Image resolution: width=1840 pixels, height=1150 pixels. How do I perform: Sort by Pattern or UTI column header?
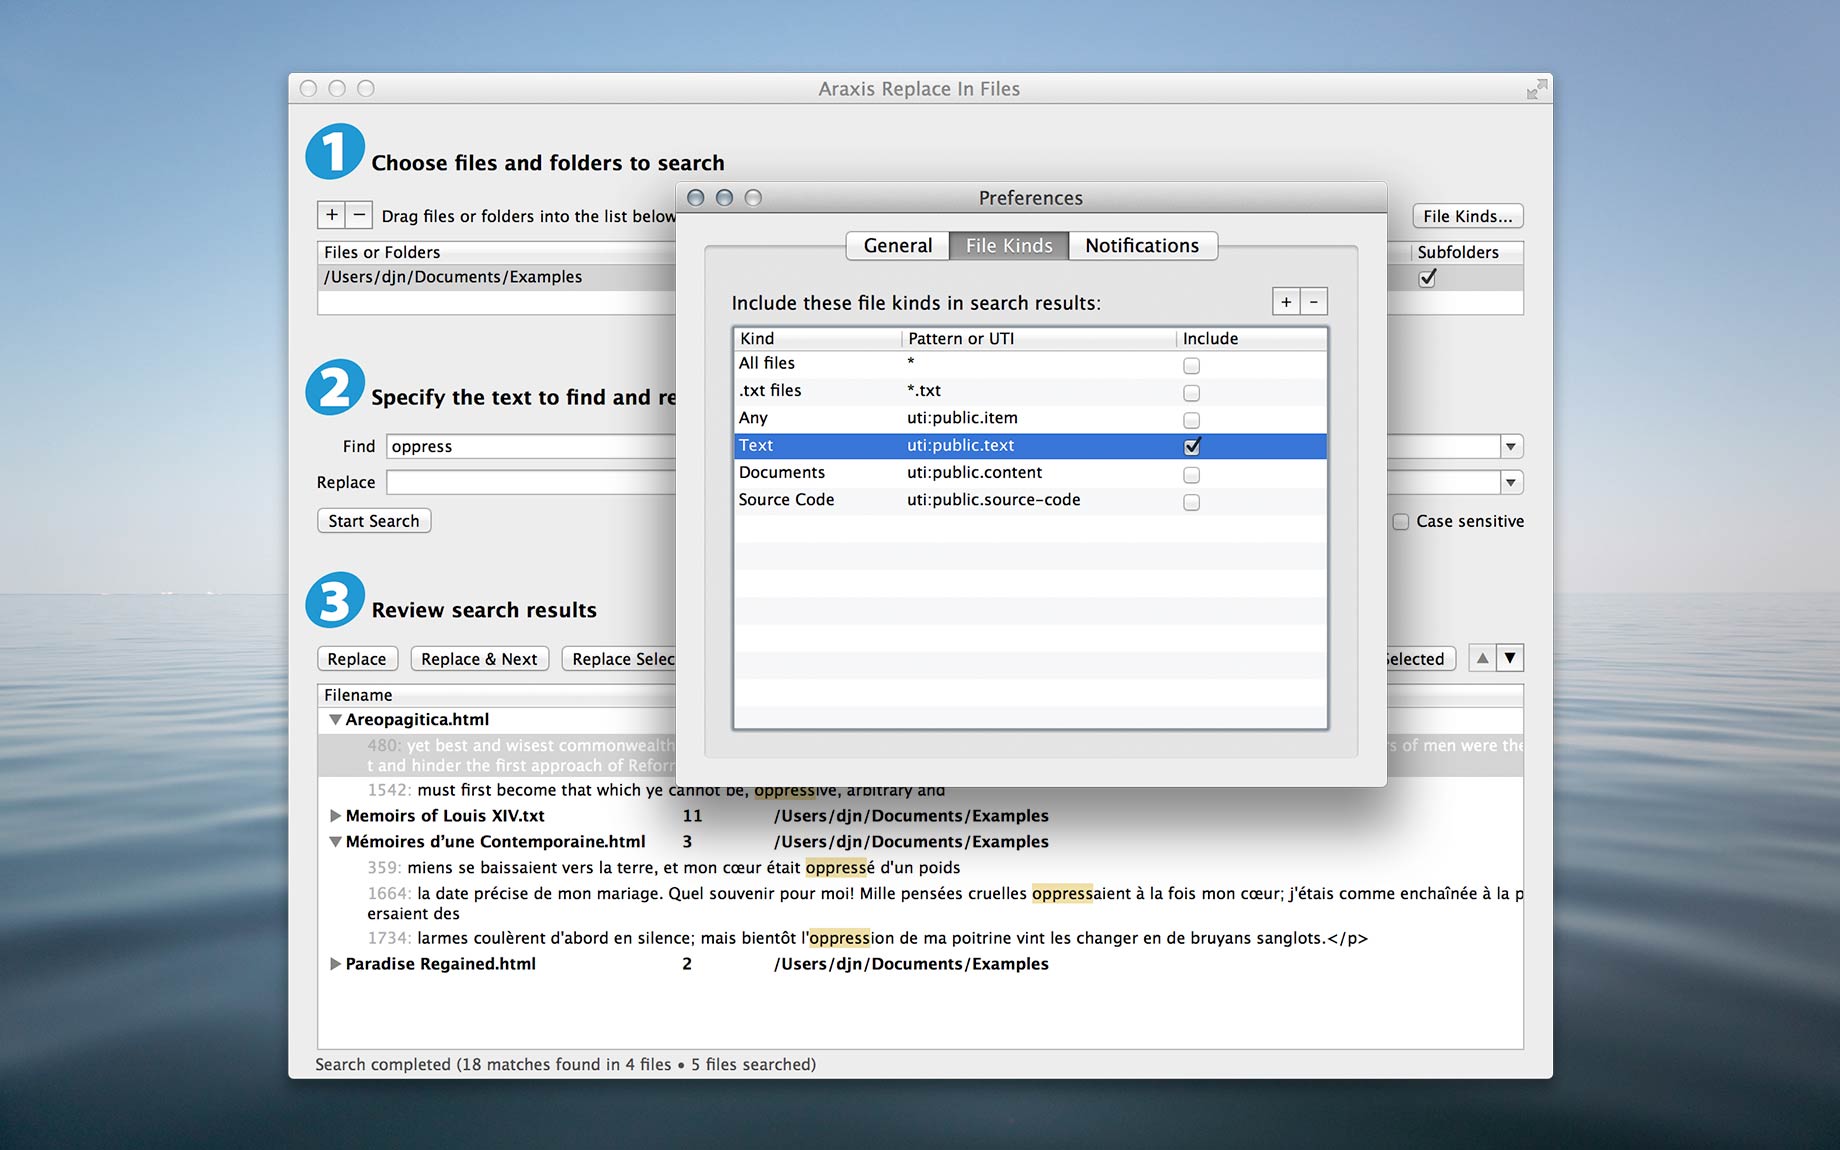tap(1039, 338)
